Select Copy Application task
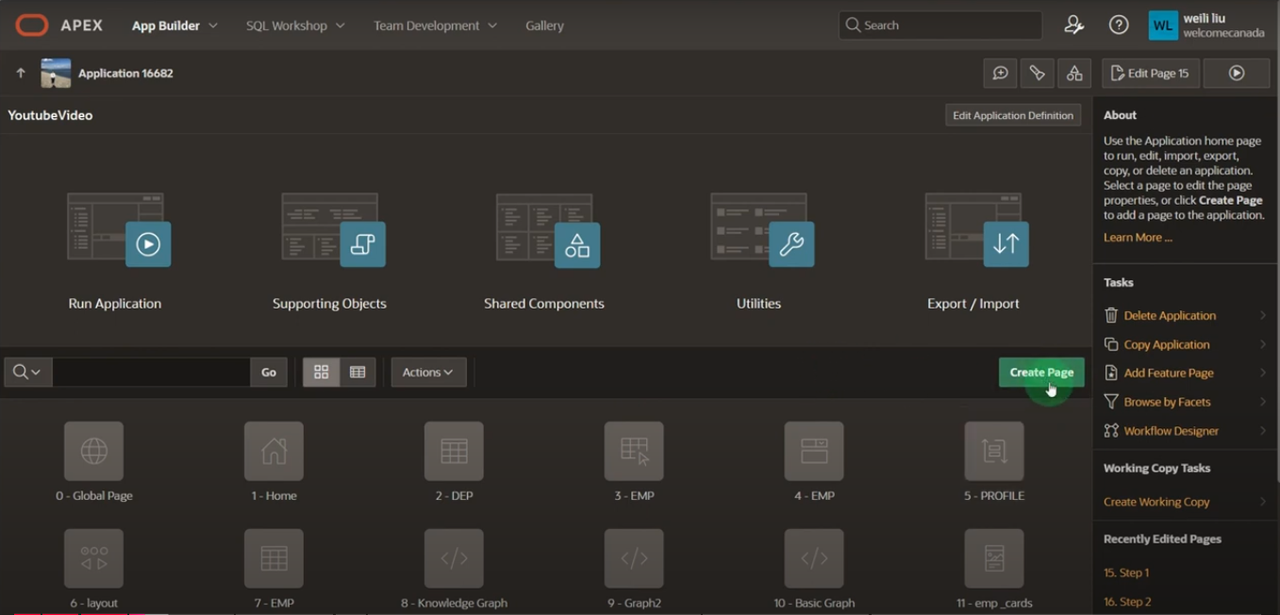The width and height of the screenshot is (1280, 615). pos(1167,344)
